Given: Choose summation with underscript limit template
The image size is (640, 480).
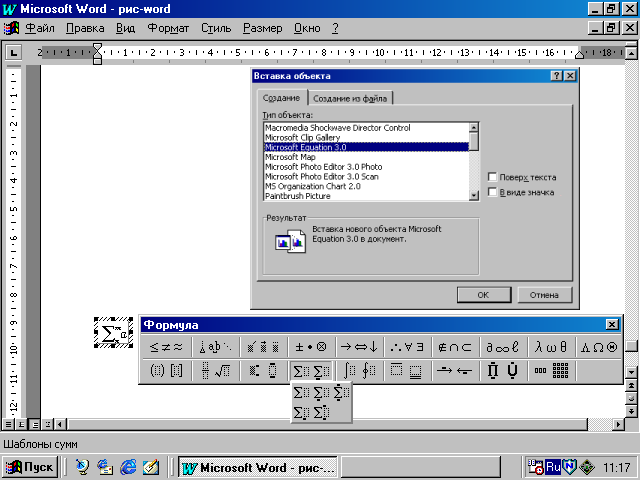Looking at the screenshot, I should pyautogui.click(x=321, y=393).
